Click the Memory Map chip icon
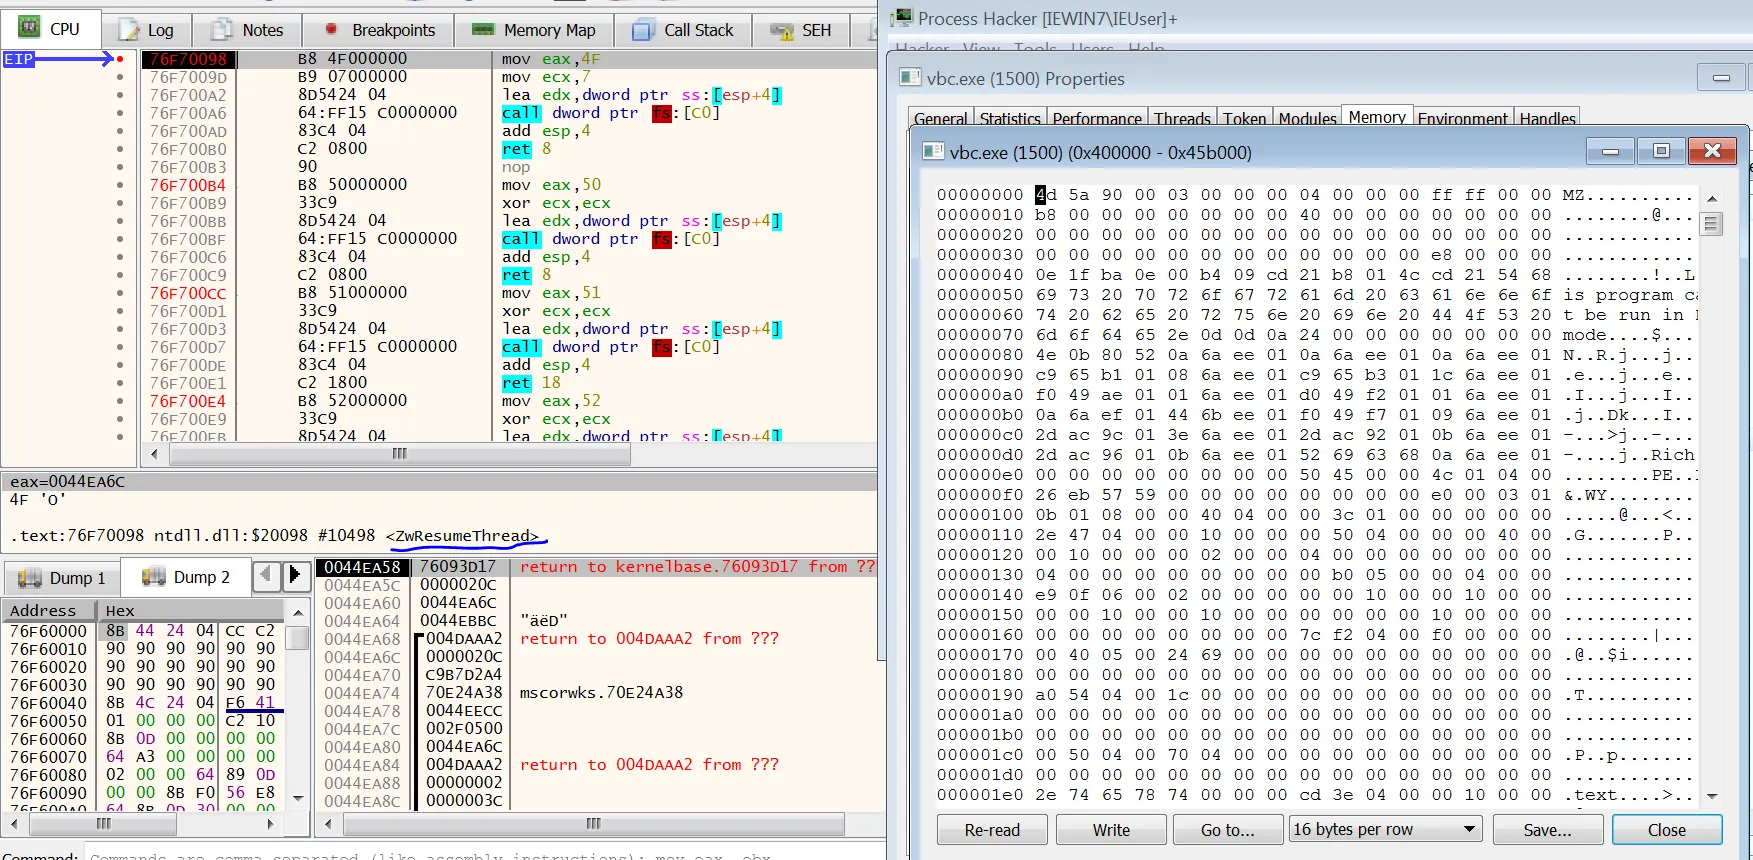 click(483, 30)
